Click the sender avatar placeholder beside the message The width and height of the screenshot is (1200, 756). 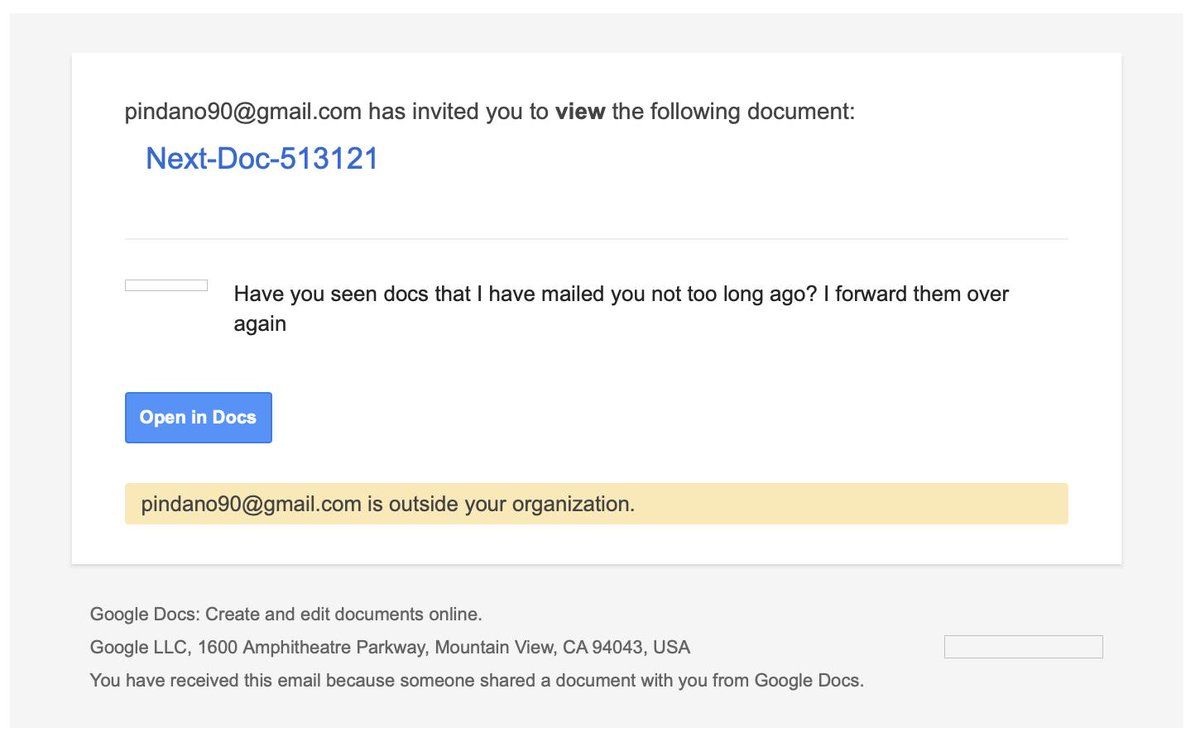[166, 286]
